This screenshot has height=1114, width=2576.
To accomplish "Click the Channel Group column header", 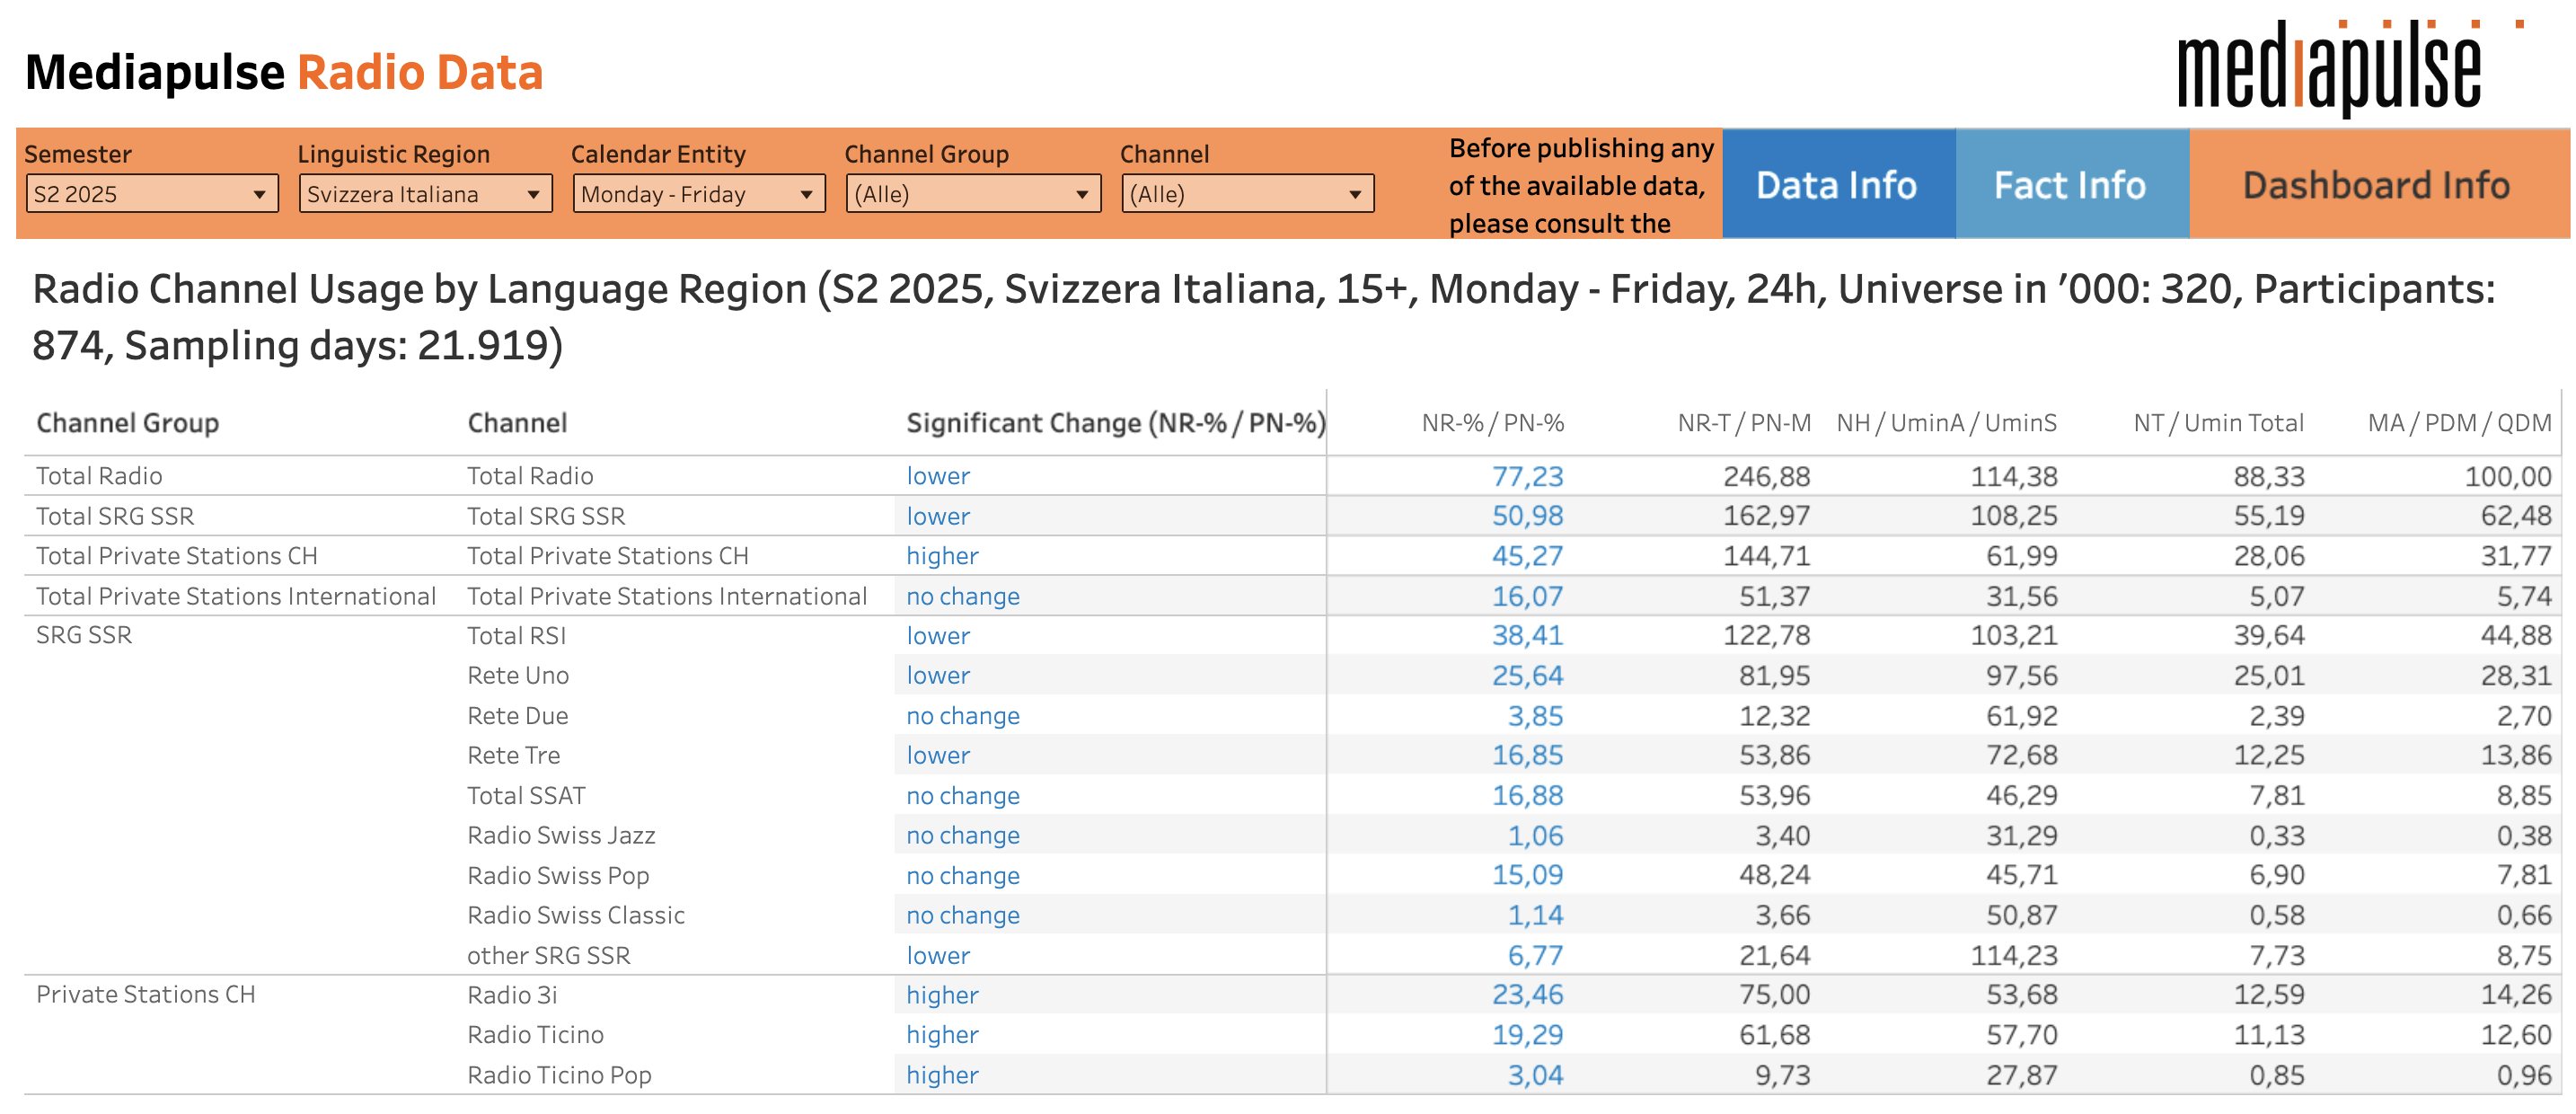I will pyautogui.click(x=127, y=423).
